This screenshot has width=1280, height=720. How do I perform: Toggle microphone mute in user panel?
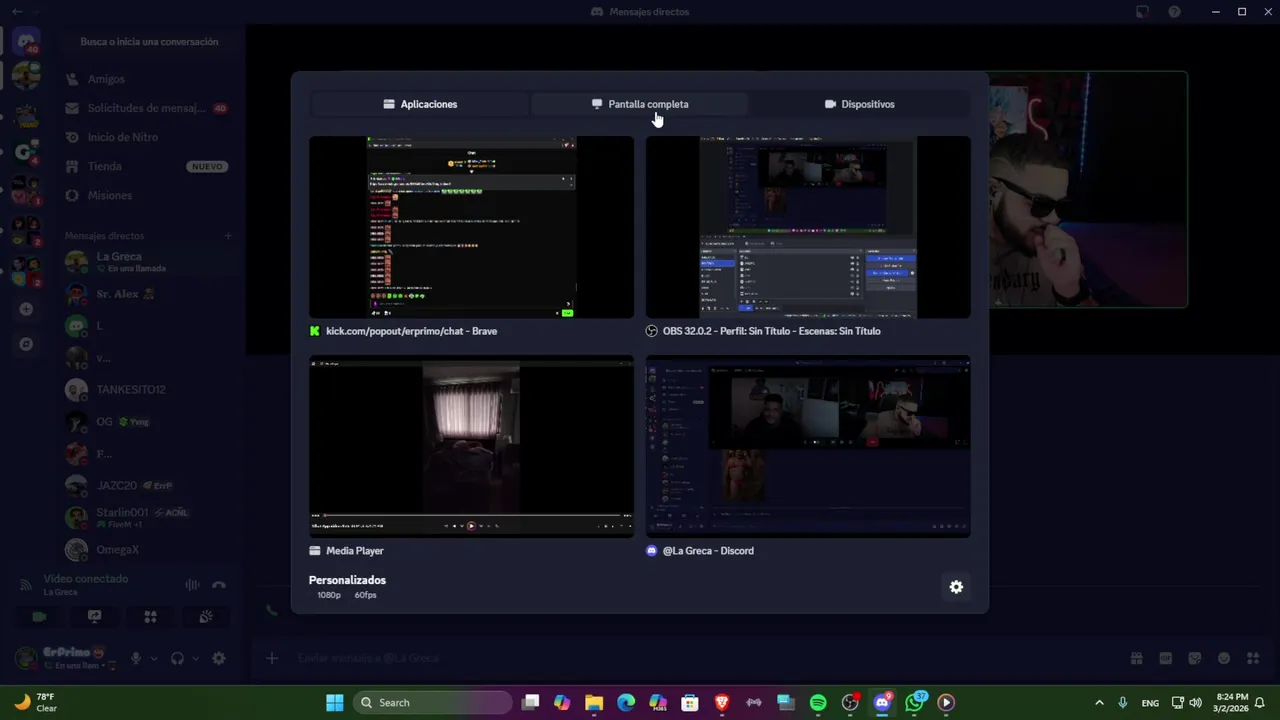[x=136, y=658]
